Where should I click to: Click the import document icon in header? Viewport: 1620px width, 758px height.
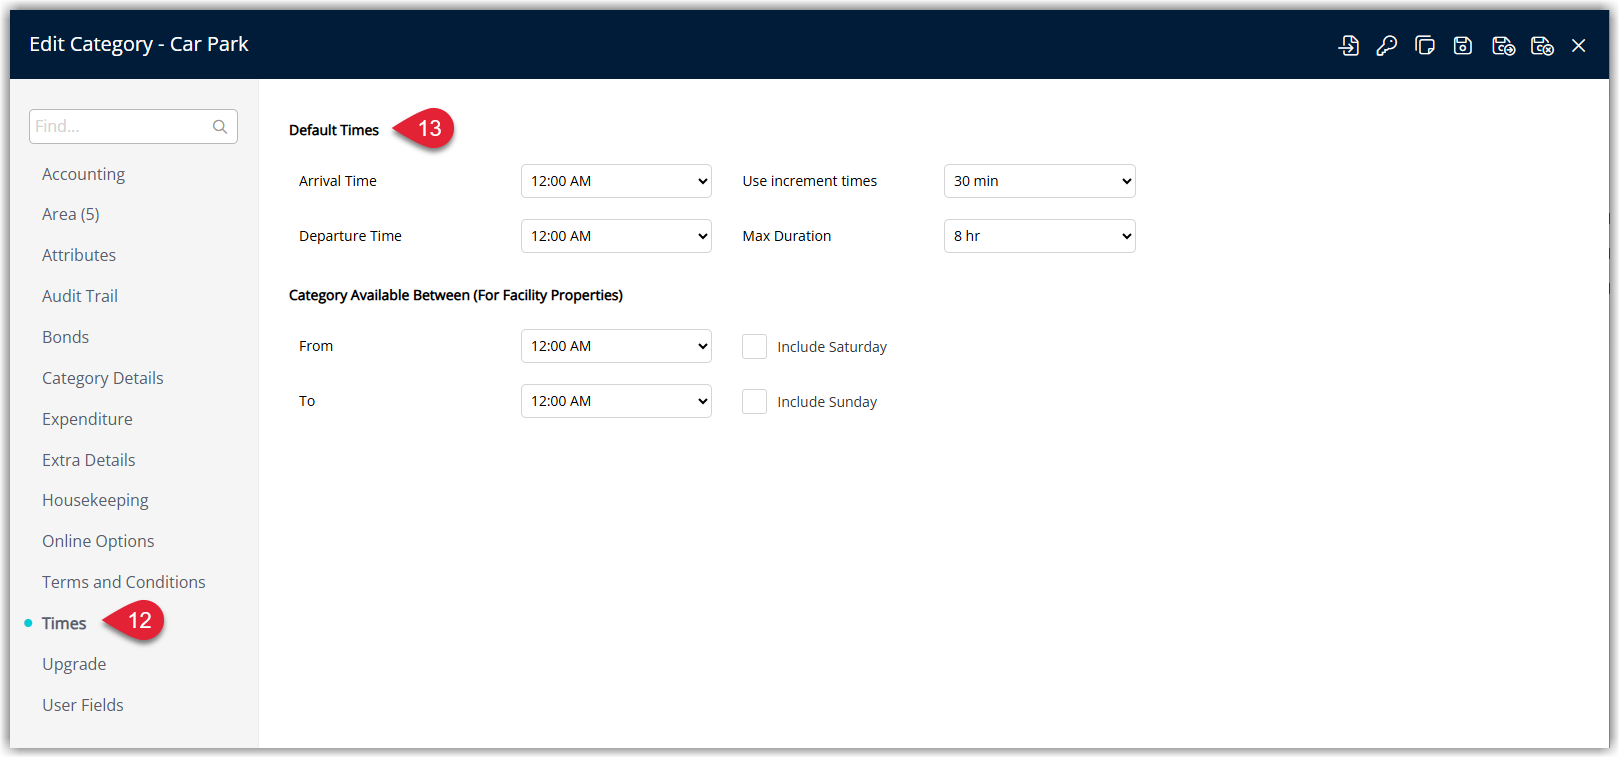point(1348,45)
